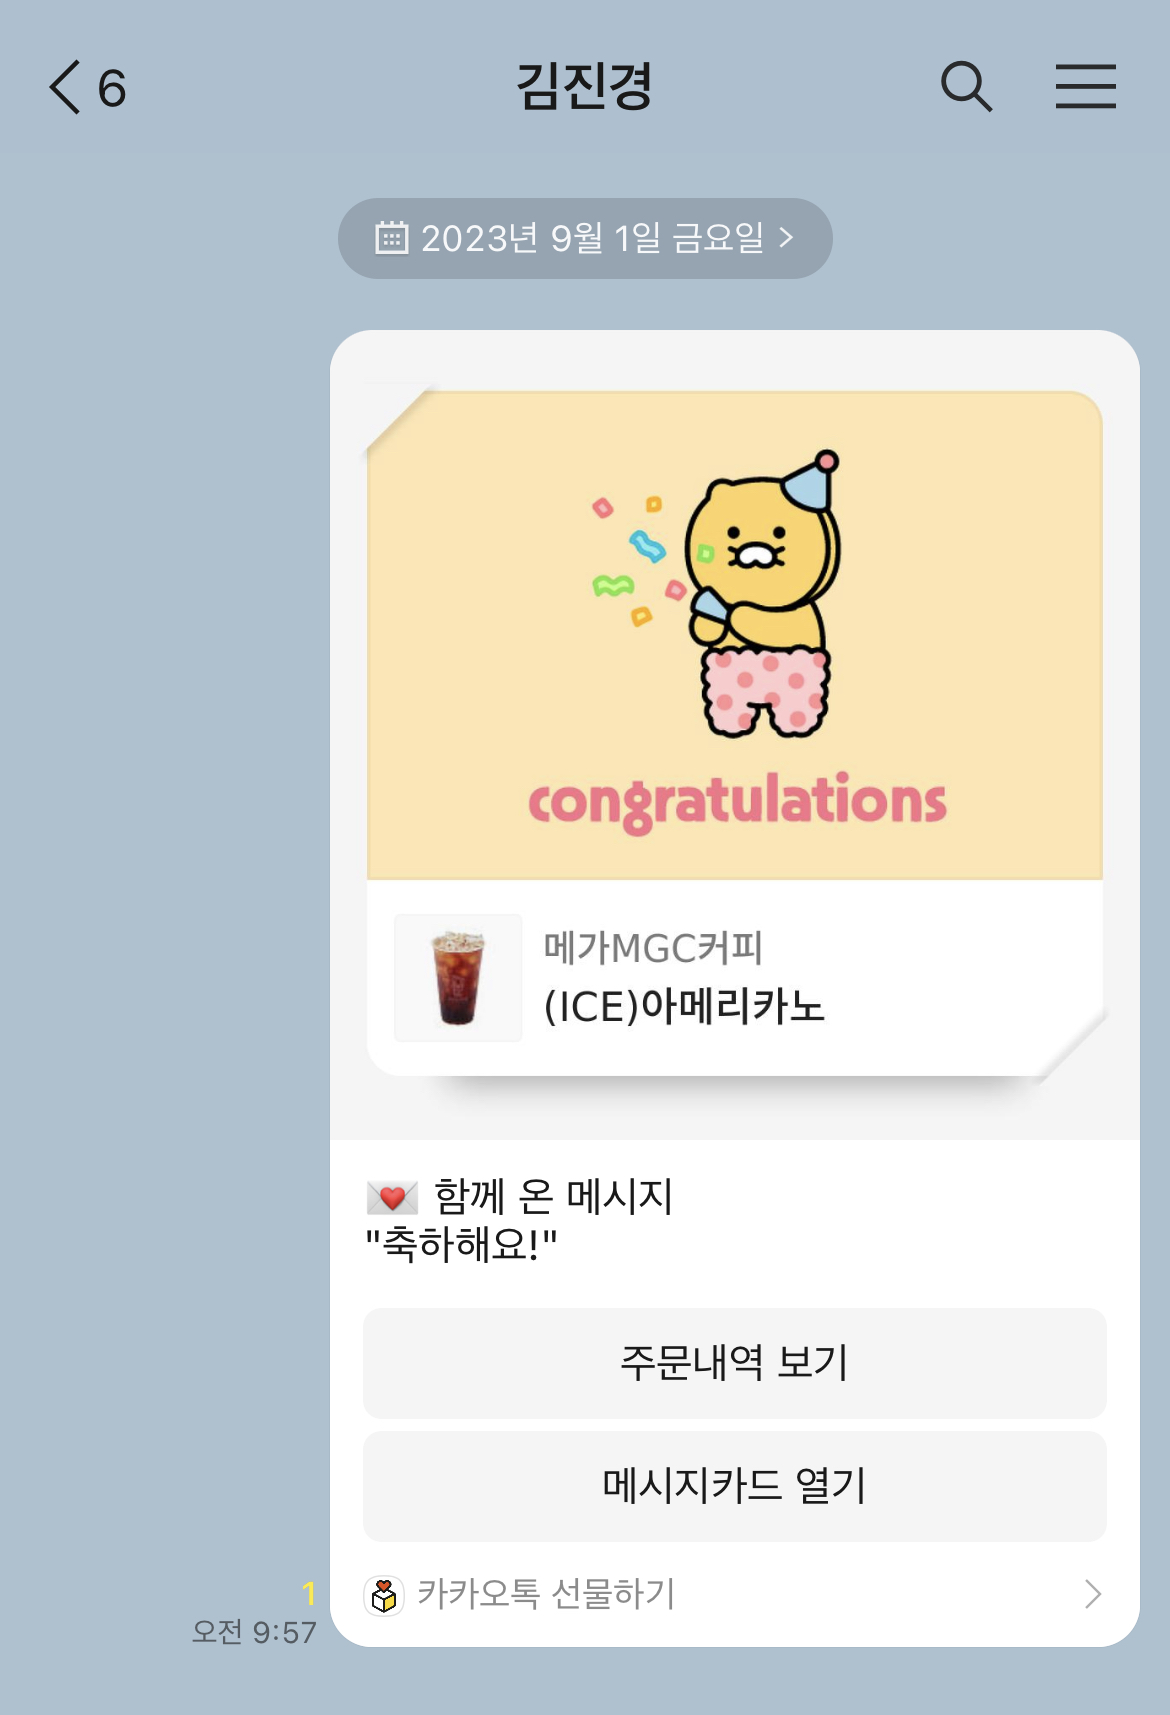This screenshot has height=1715, width=1170.
Task: Open the iced americano product thumbnail
Action: [x=458, y=978]
